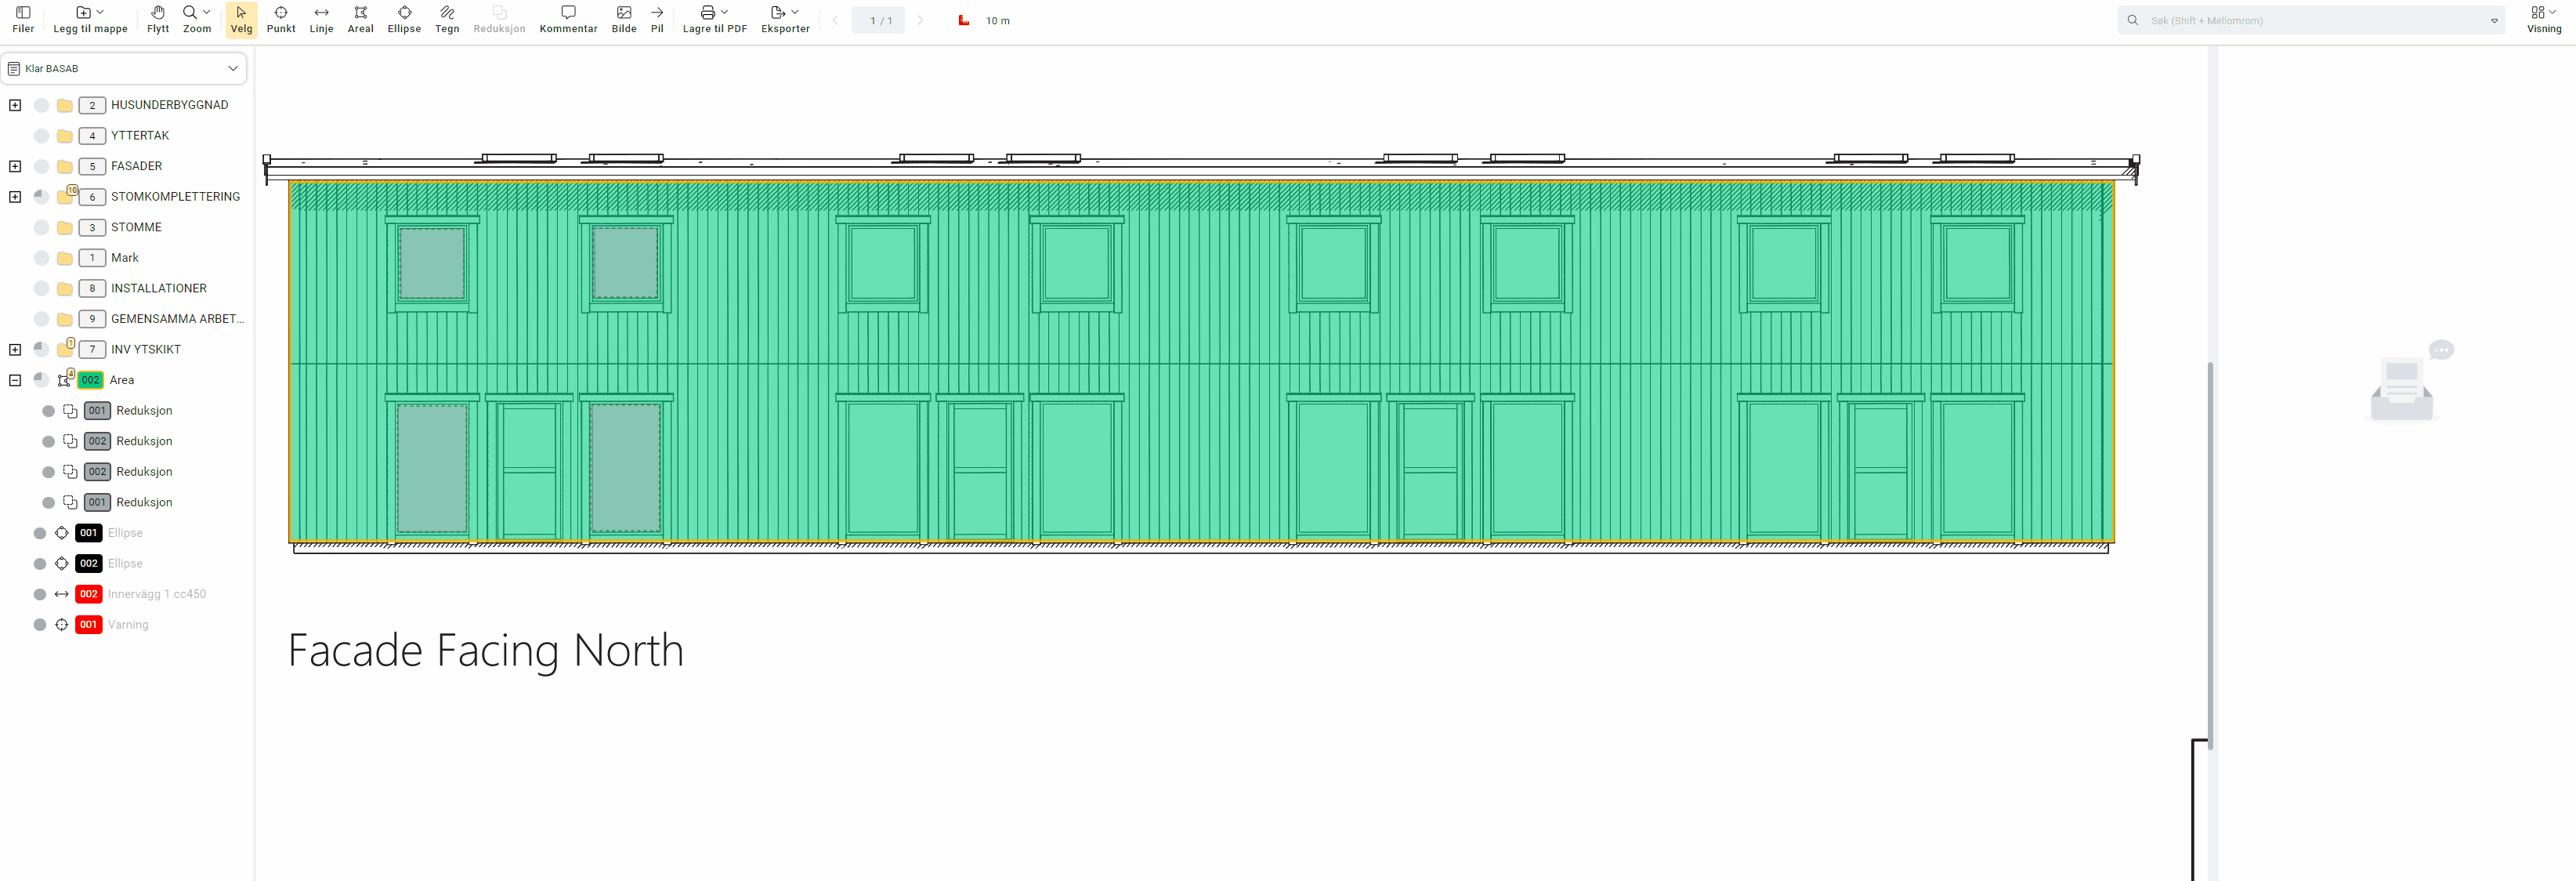Expand the HUSUNDERBYGGNAD folder
The height and width of the screenshot is (881, 2576).
tap(15, 105)
